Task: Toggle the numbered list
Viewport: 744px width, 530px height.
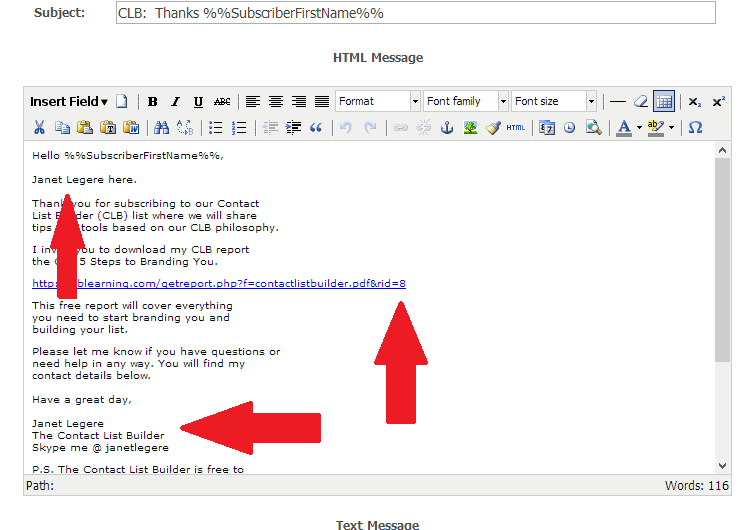Action: tap(239, 127)
